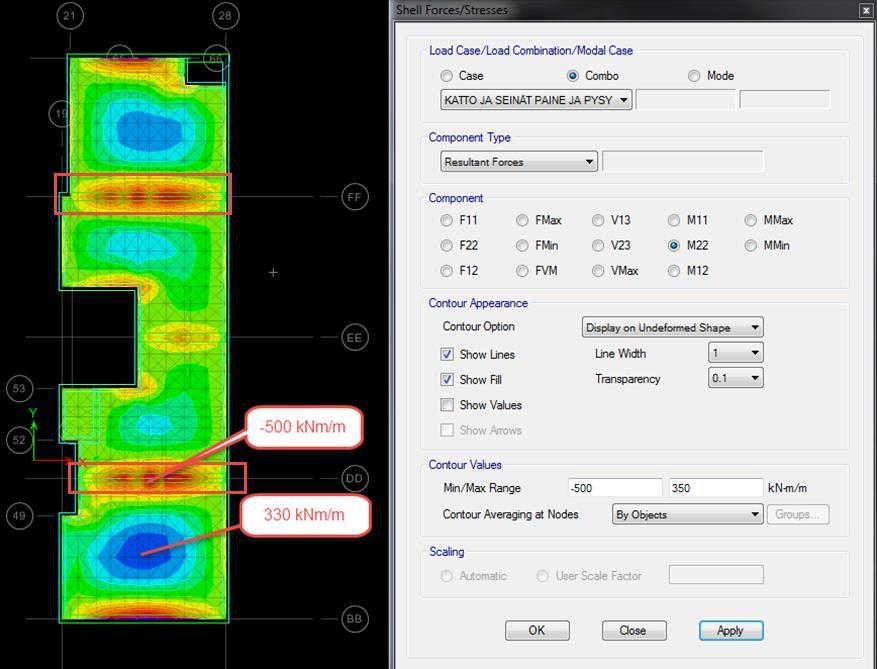Click the OK button

pyautogui.click(x=537, y=630)
